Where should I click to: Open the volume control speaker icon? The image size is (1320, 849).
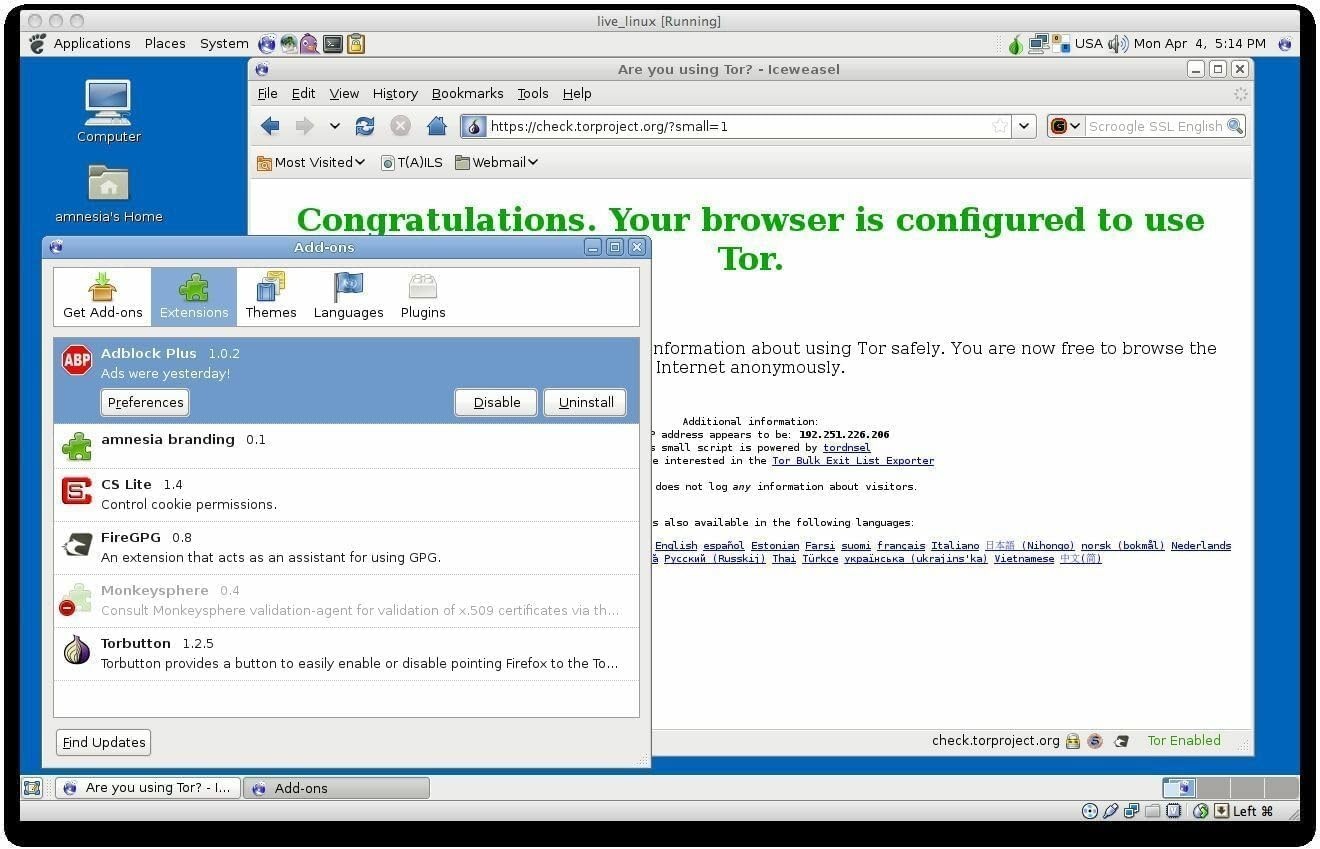(1118, 43)
